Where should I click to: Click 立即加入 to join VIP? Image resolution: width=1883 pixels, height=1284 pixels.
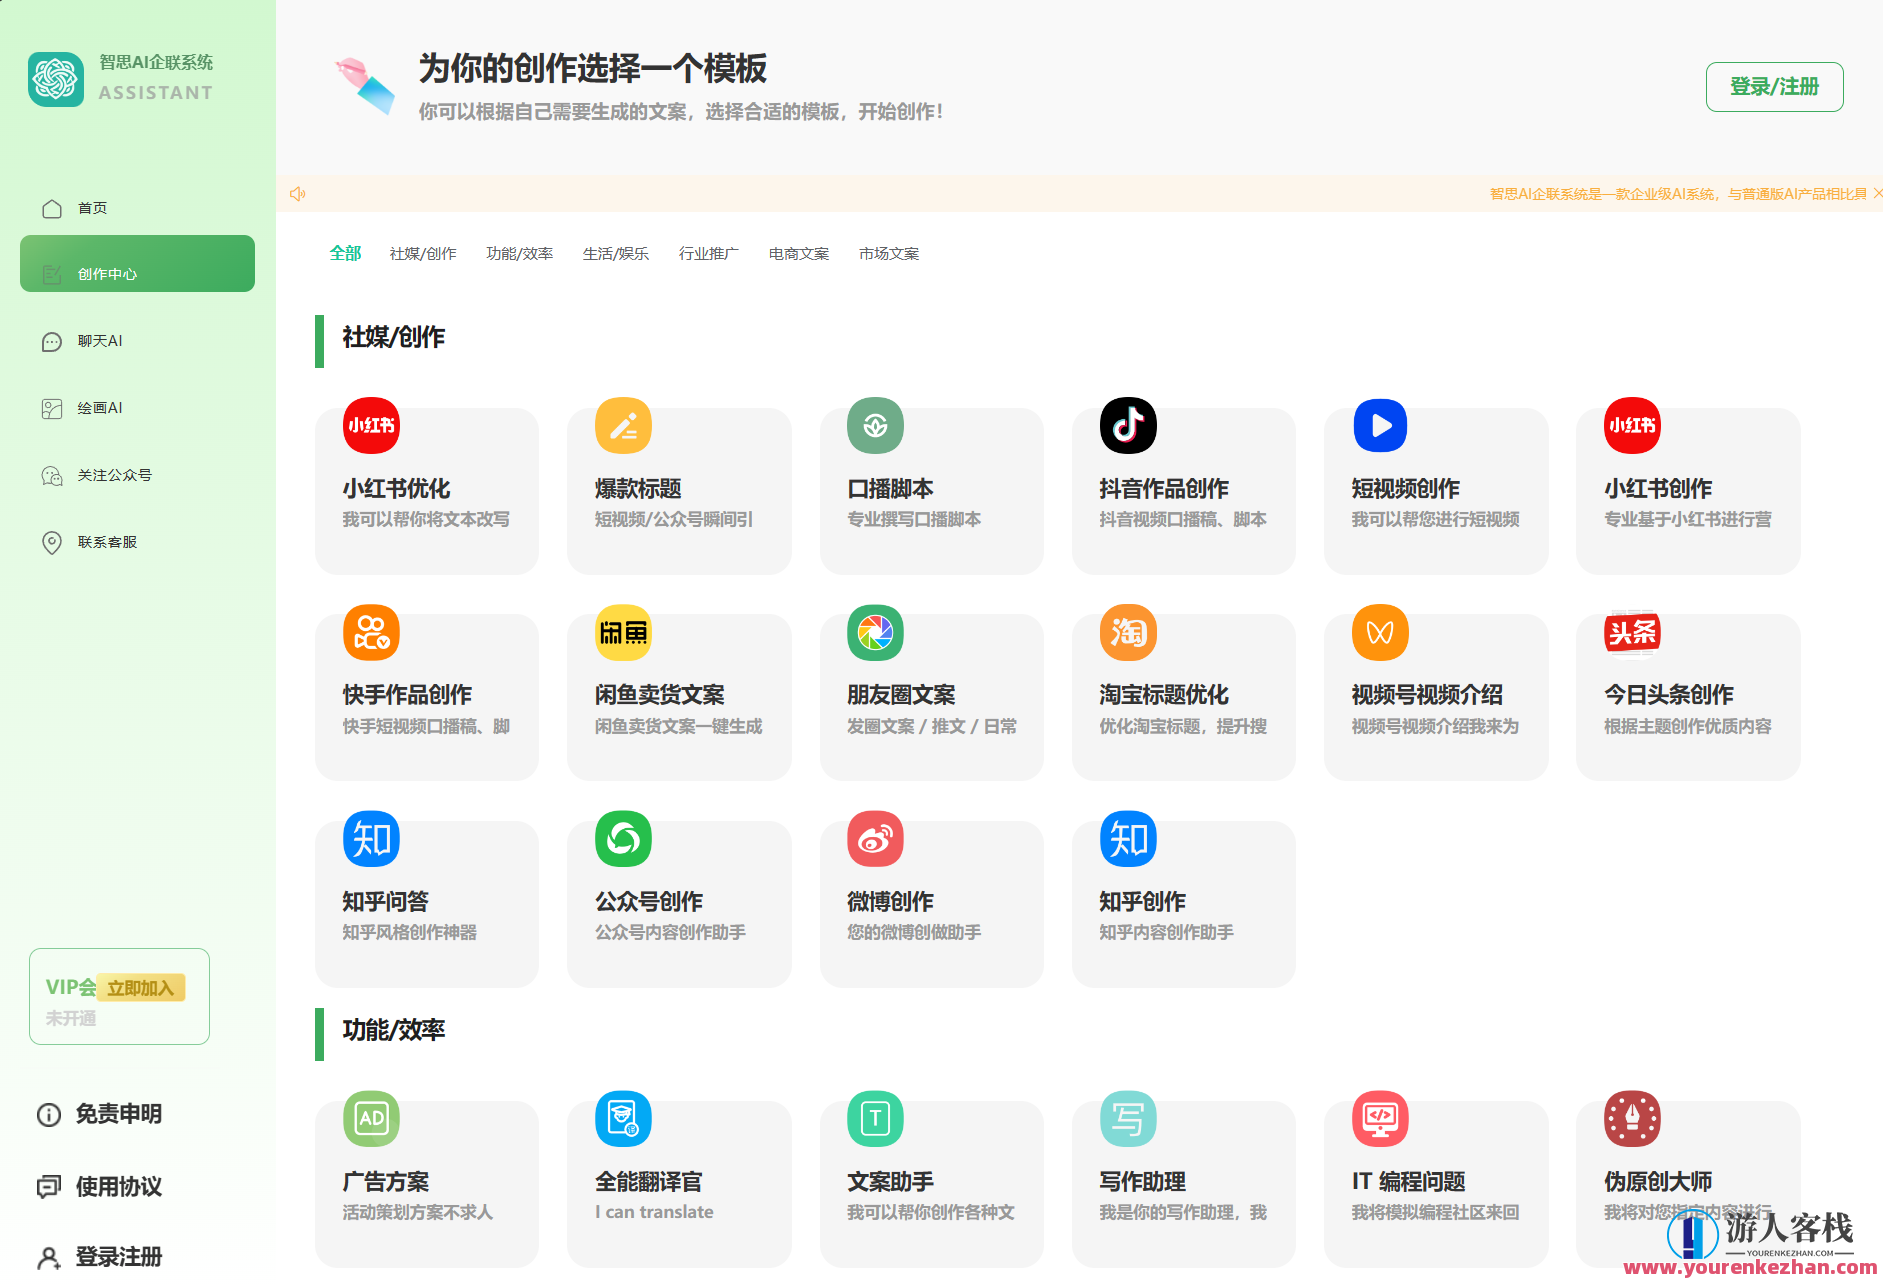pos(141,987)
